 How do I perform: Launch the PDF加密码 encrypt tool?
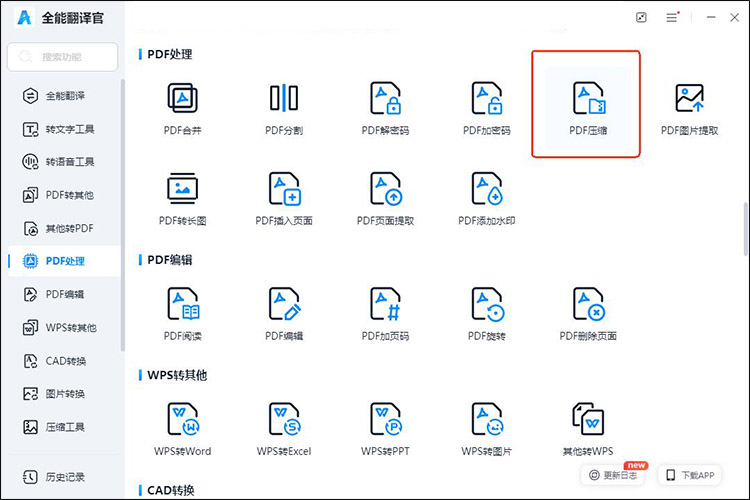486,109
